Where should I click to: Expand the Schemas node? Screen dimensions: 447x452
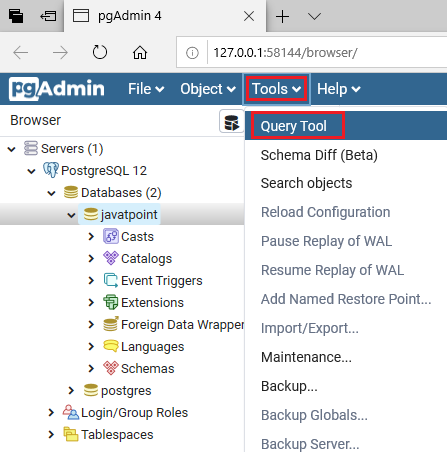(91, 368)
